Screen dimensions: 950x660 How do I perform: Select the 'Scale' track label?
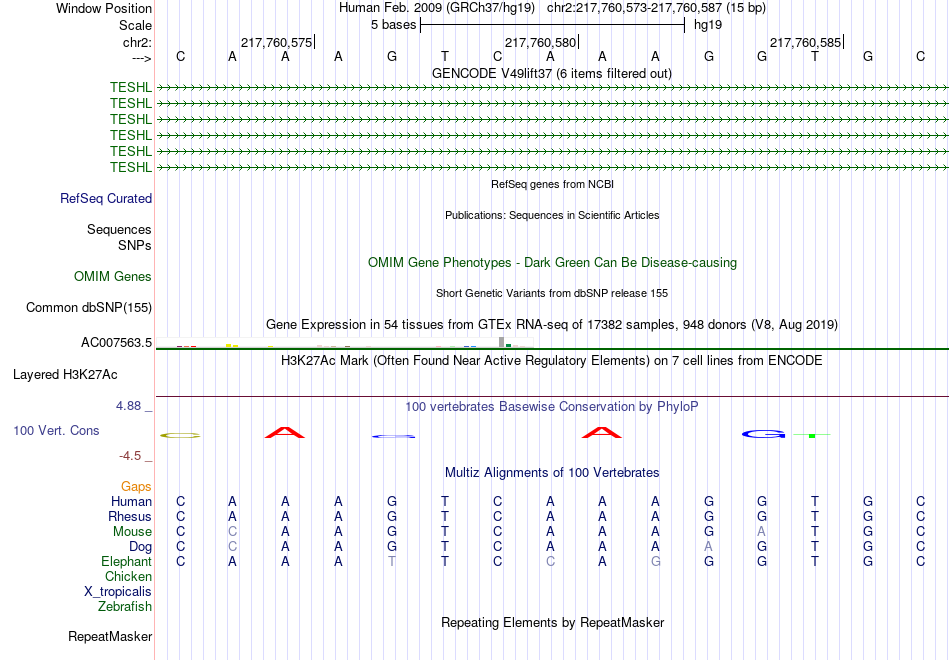(x=135, y=25)
